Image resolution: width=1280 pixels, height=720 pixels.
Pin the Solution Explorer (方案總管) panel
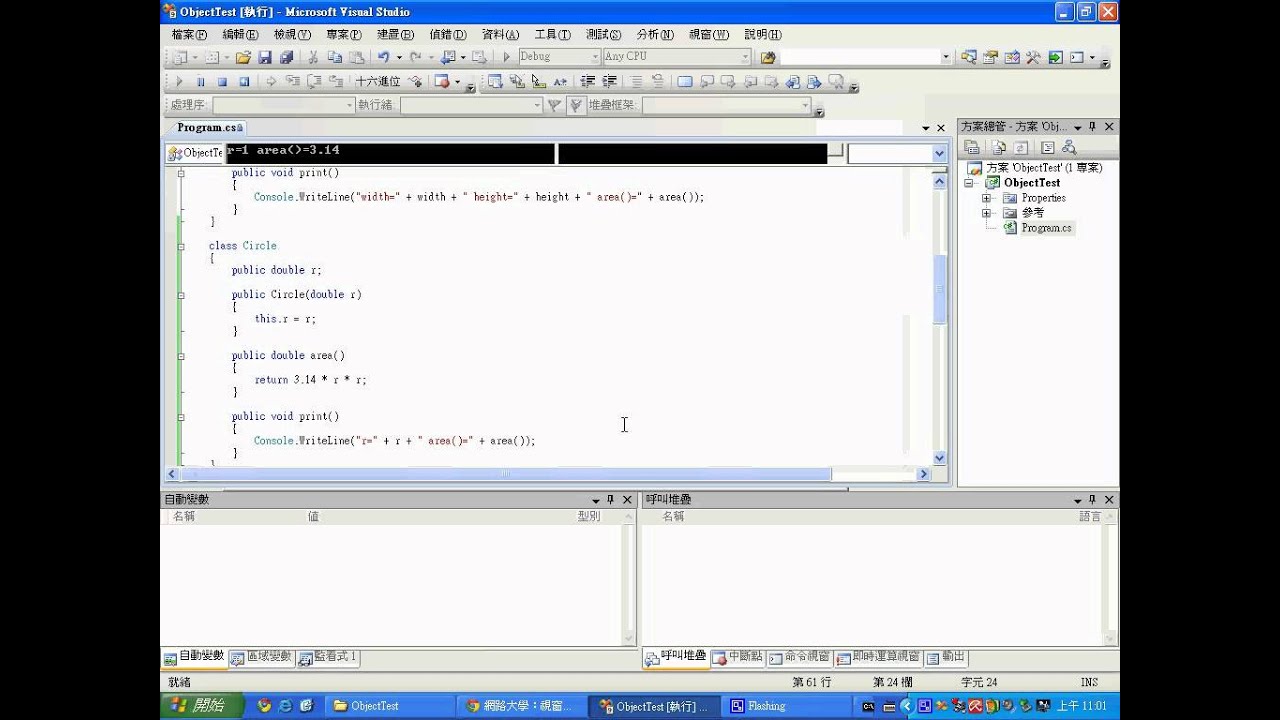(x=1093, y=127)
